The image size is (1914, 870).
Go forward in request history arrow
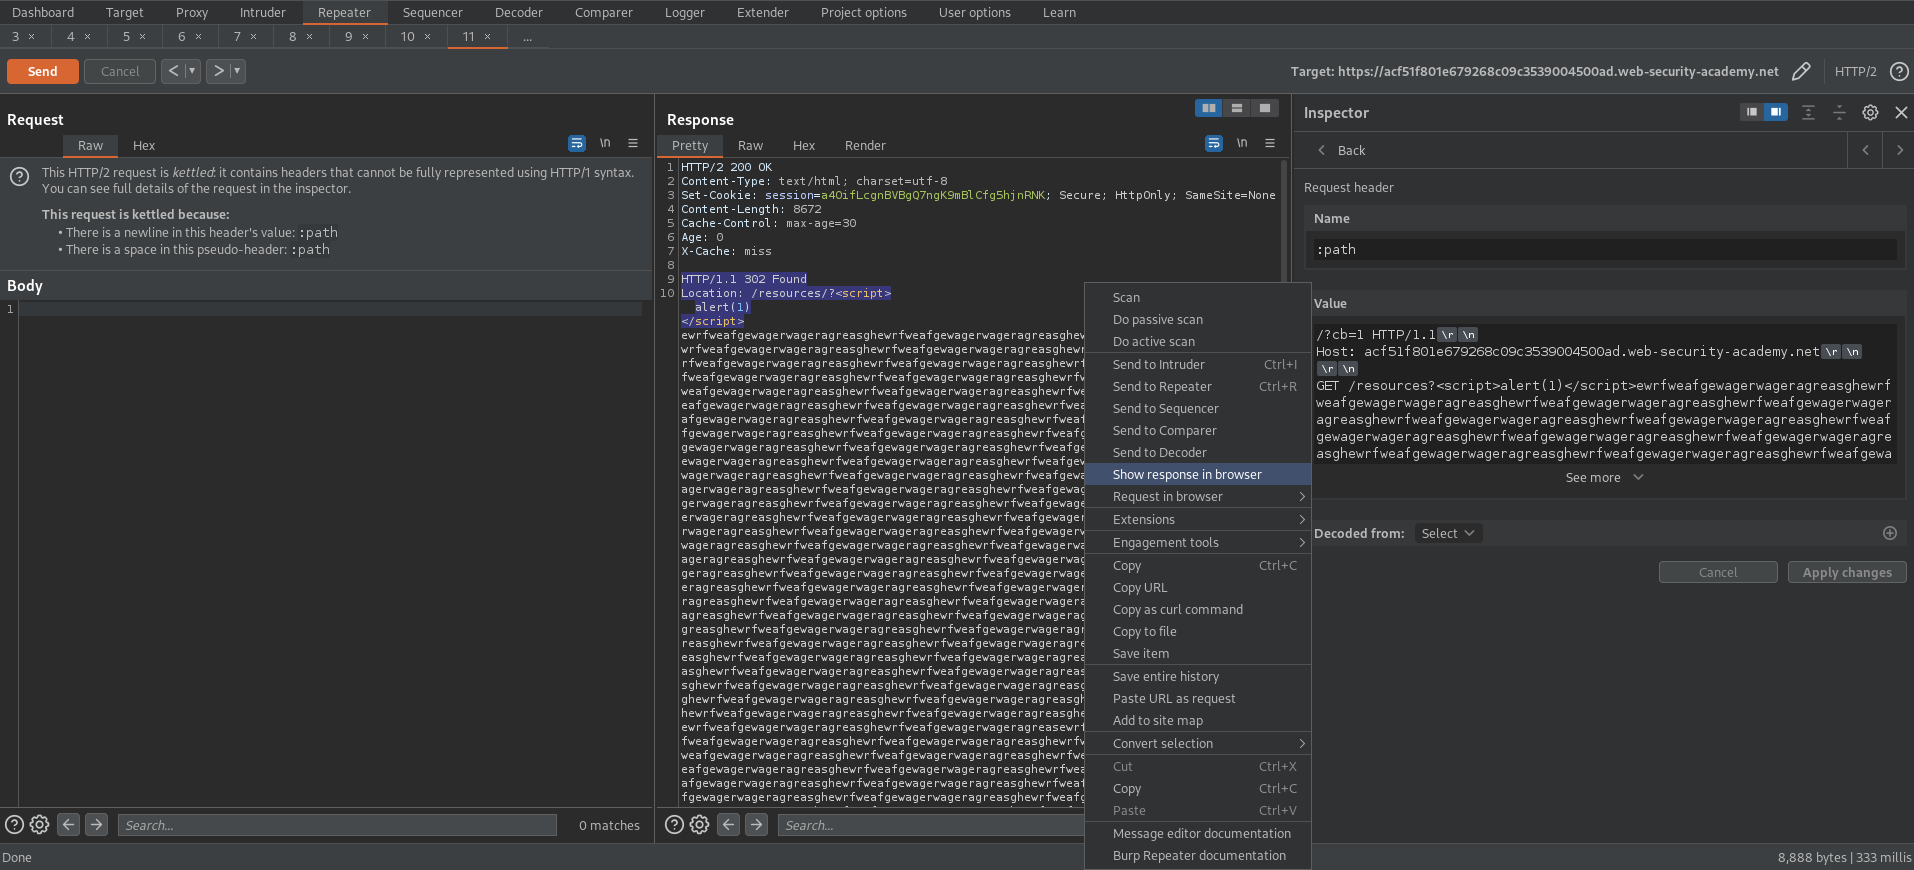point(219,71)
